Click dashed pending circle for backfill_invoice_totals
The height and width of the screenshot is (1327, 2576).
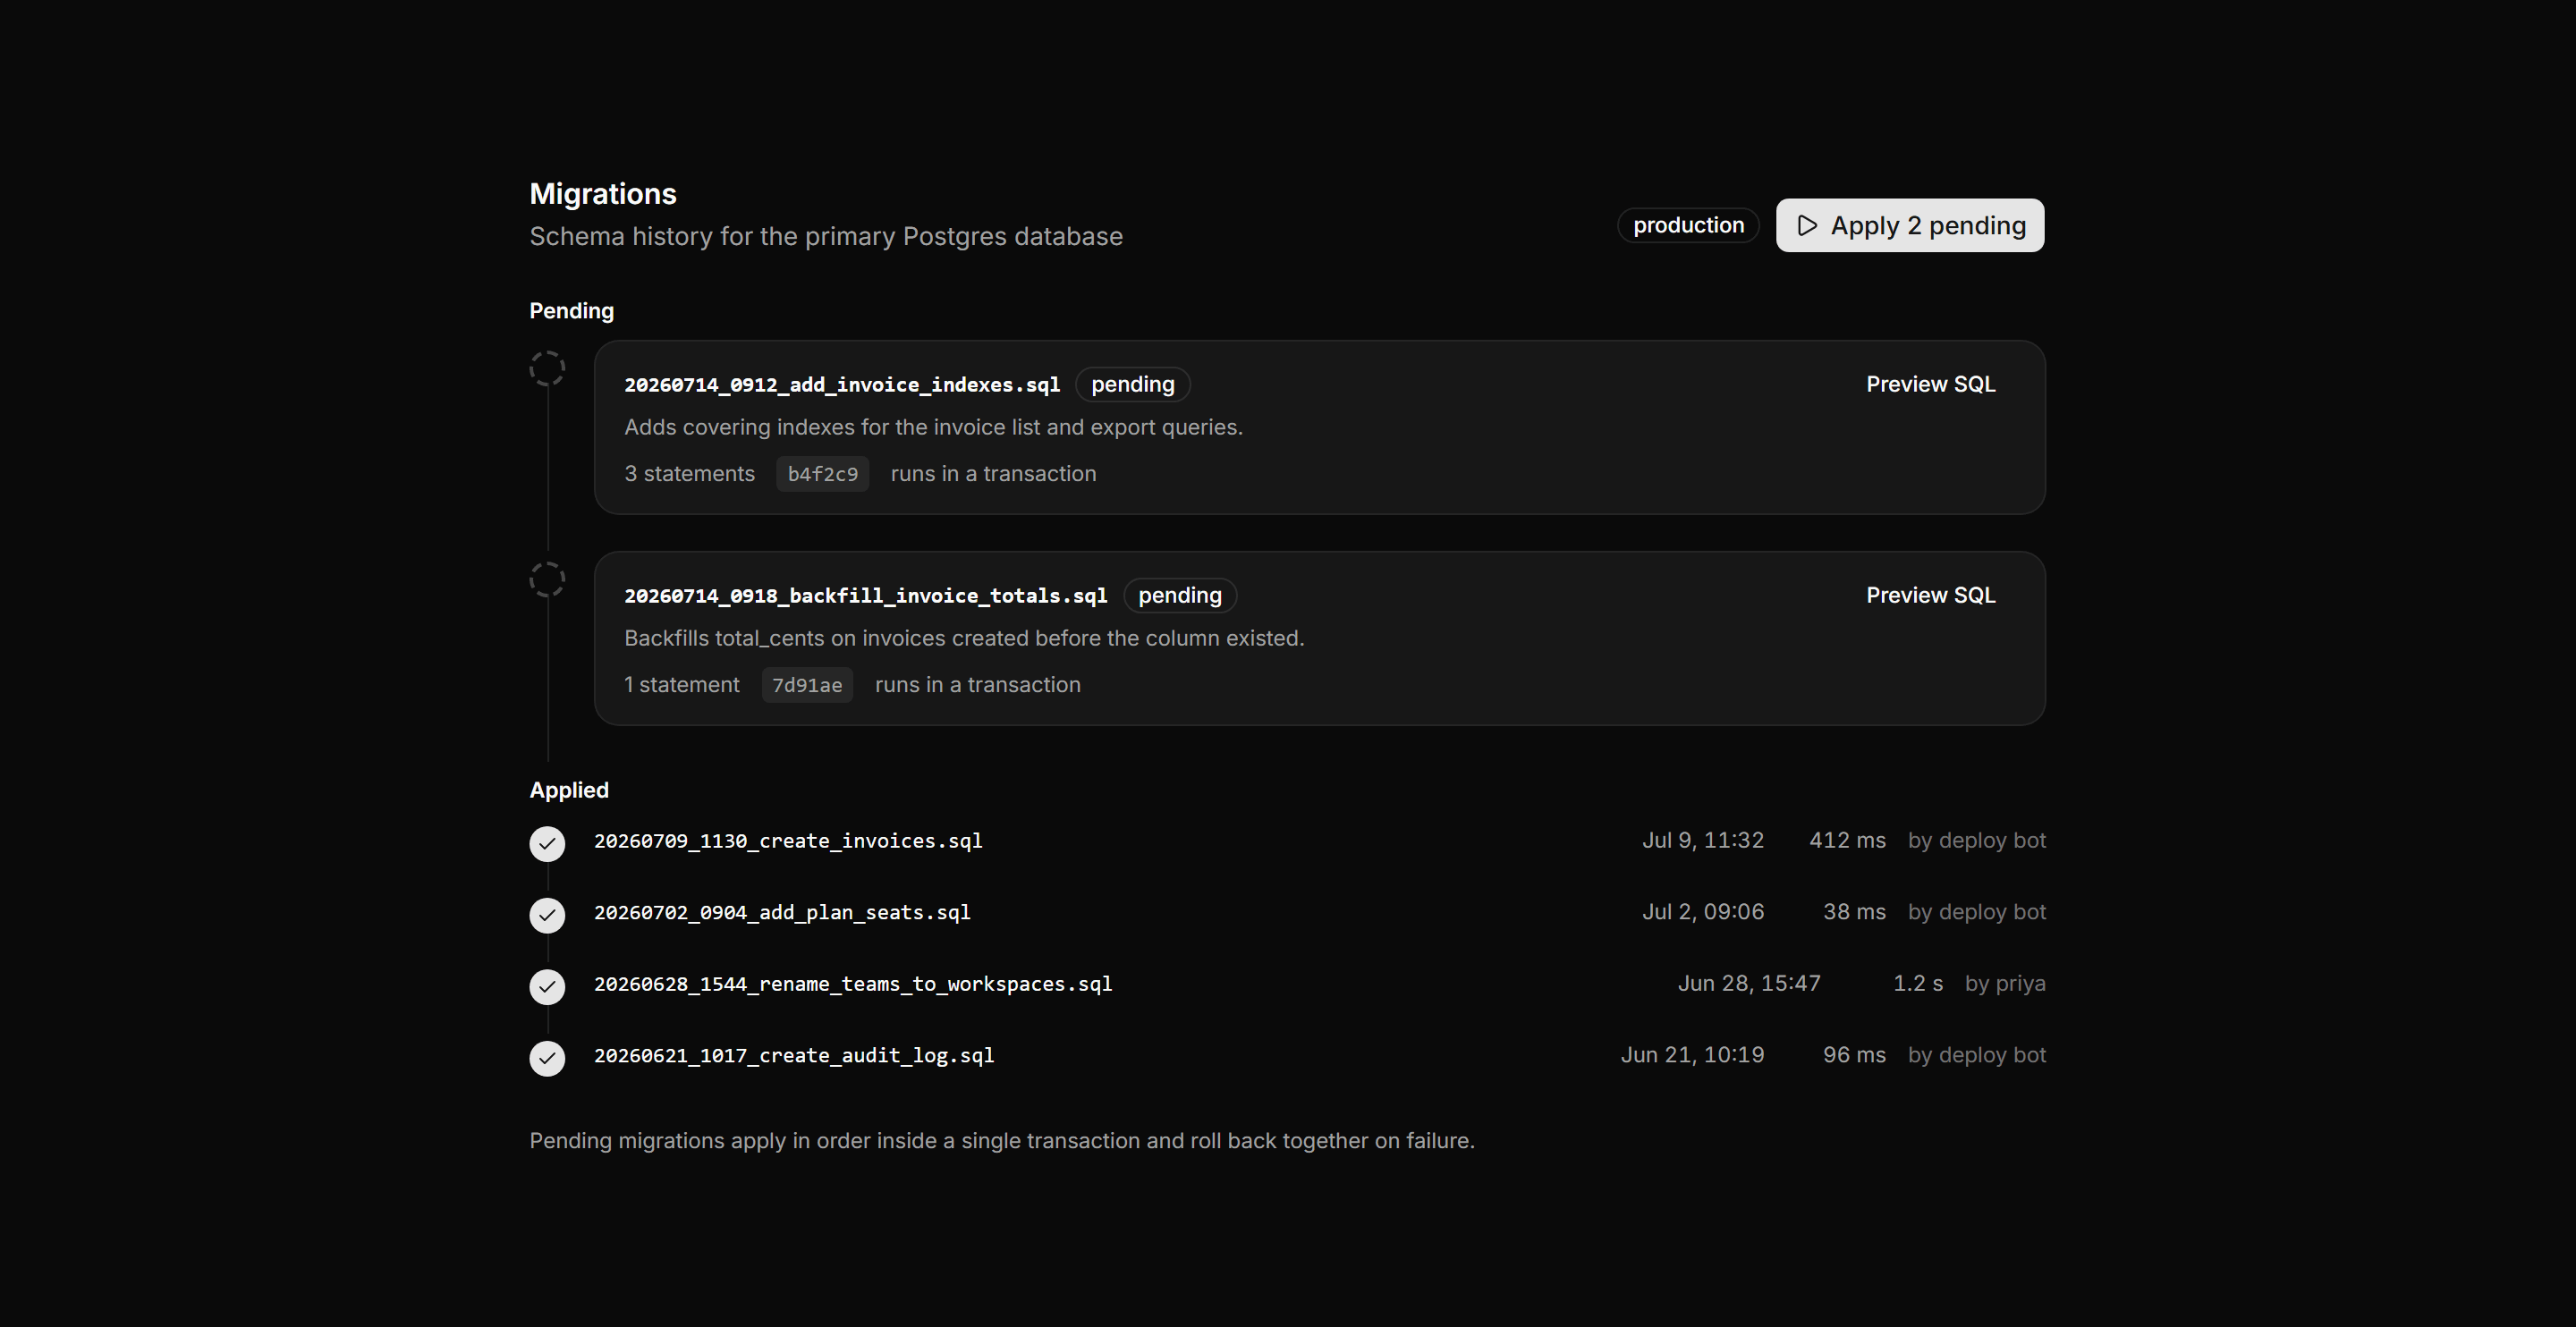(x=547, y=580)
